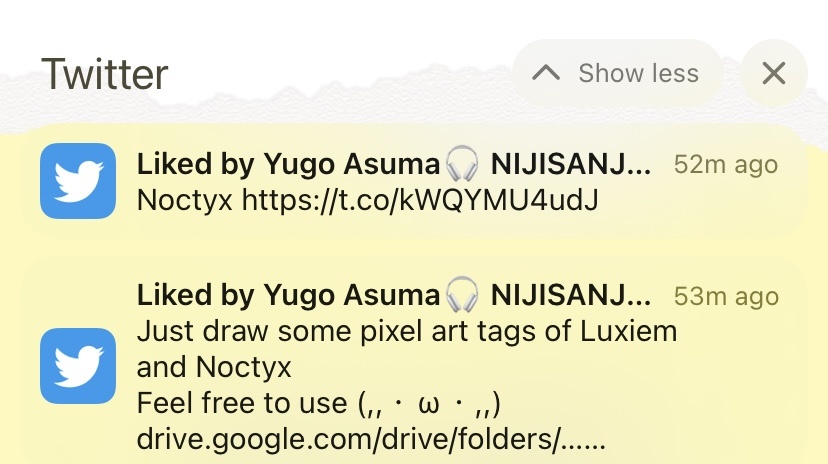Click the 53m ago timestamp
The height and width of the screenshot is (464, 828).
point(726,296)
